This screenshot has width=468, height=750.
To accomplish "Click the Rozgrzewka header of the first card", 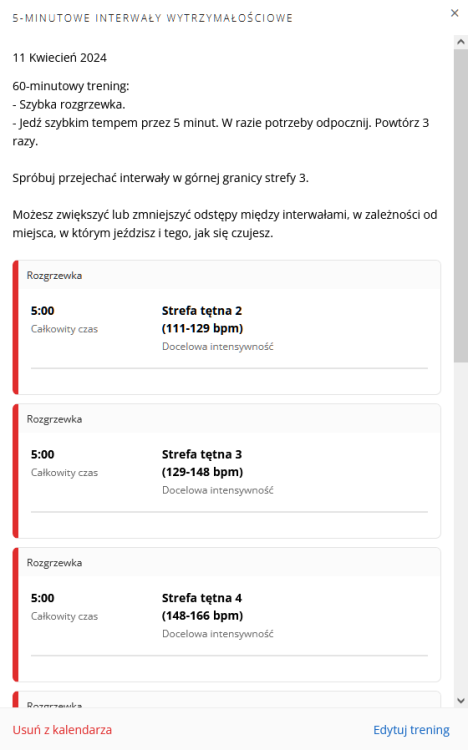I will (x=54, y=276).
